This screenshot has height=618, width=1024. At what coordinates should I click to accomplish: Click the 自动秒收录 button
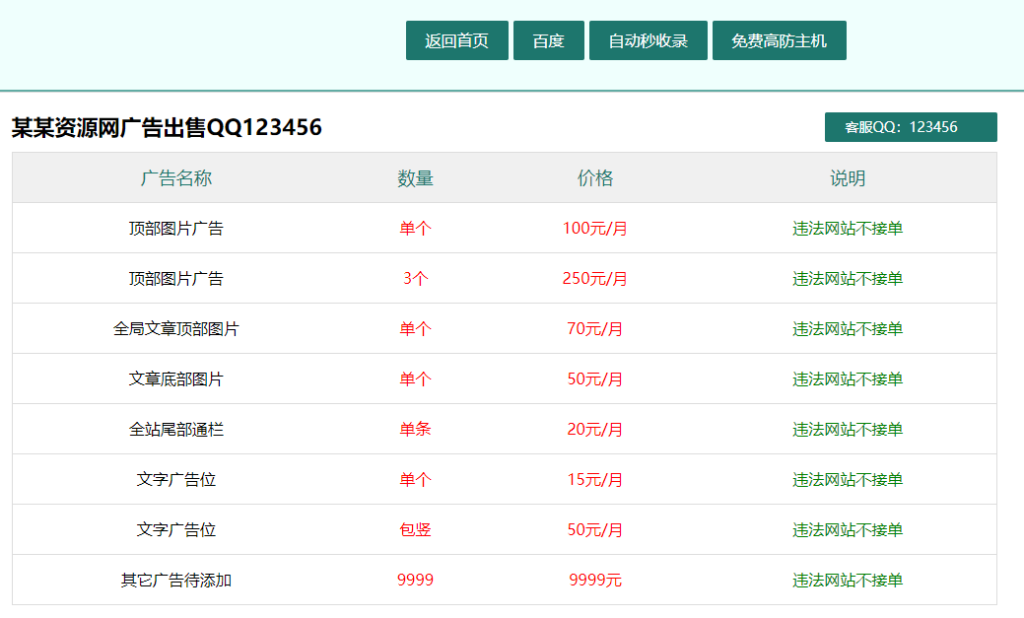point(647,40)
